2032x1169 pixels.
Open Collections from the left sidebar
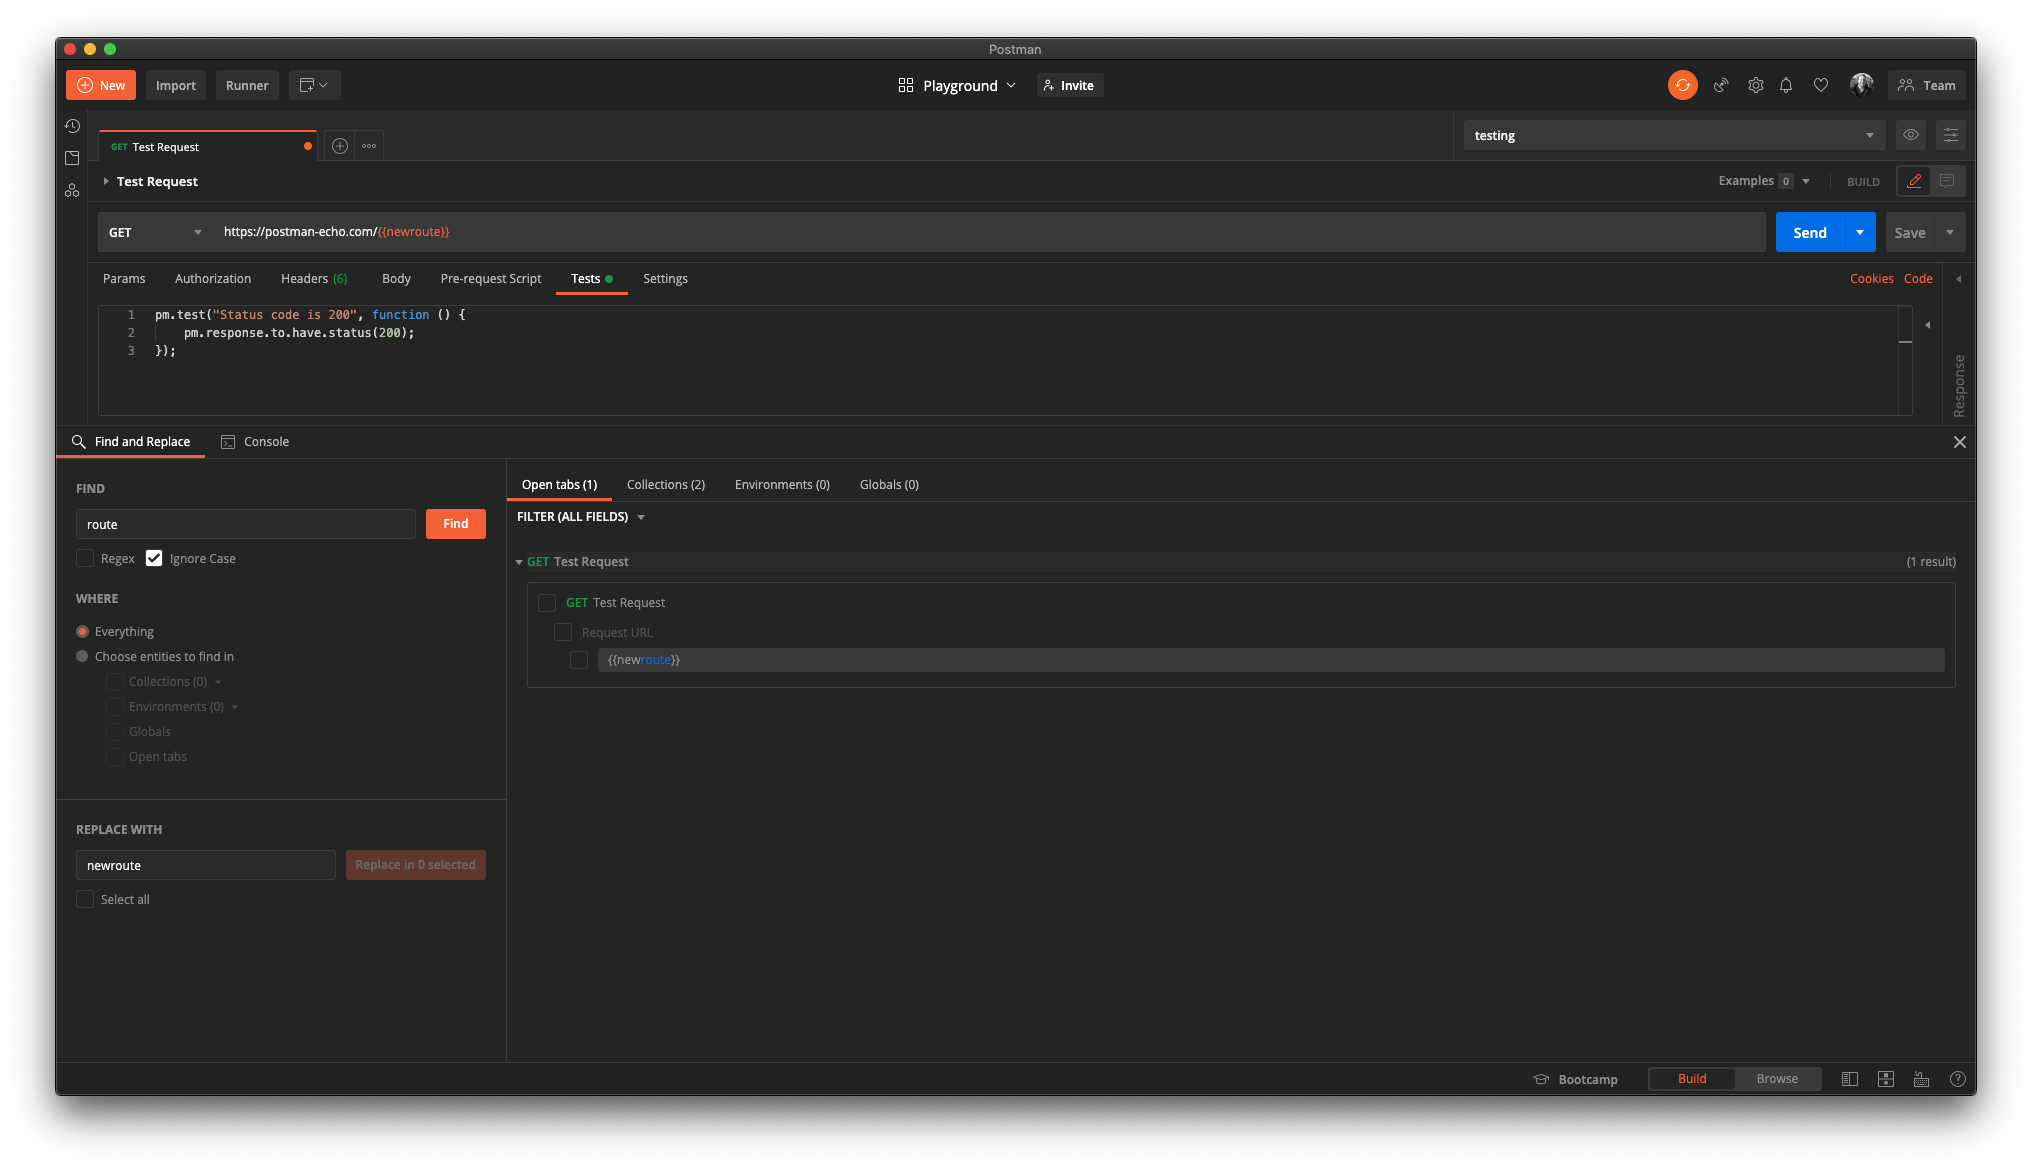click(71, 158)
